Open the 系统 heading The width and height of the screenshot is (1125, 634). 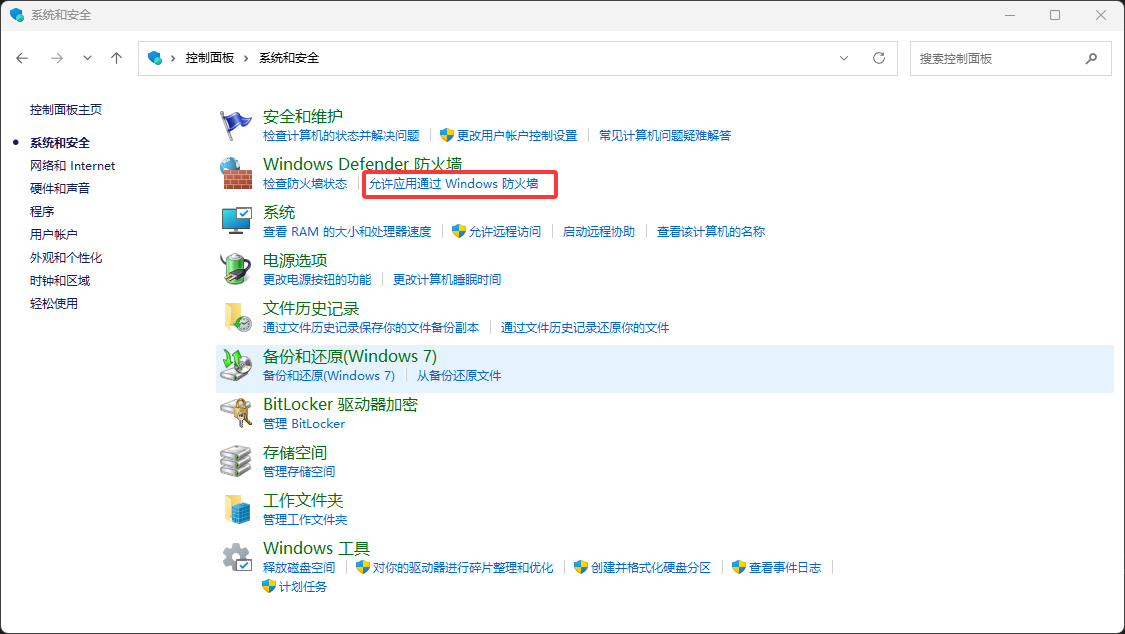pyautogui.click(x=279, y=212)
